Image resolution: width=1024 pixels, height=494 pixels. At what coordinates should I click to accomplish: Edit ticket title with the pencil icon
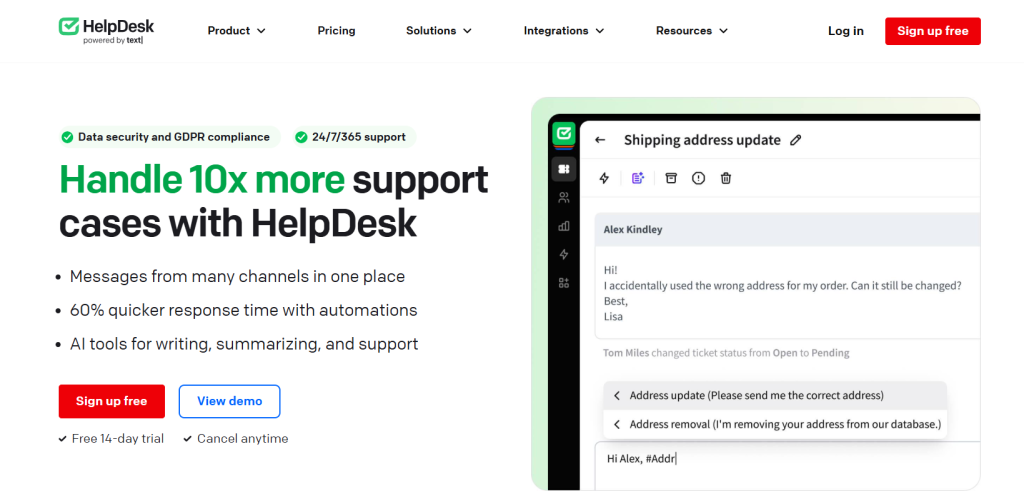click(x=795, y=140)
